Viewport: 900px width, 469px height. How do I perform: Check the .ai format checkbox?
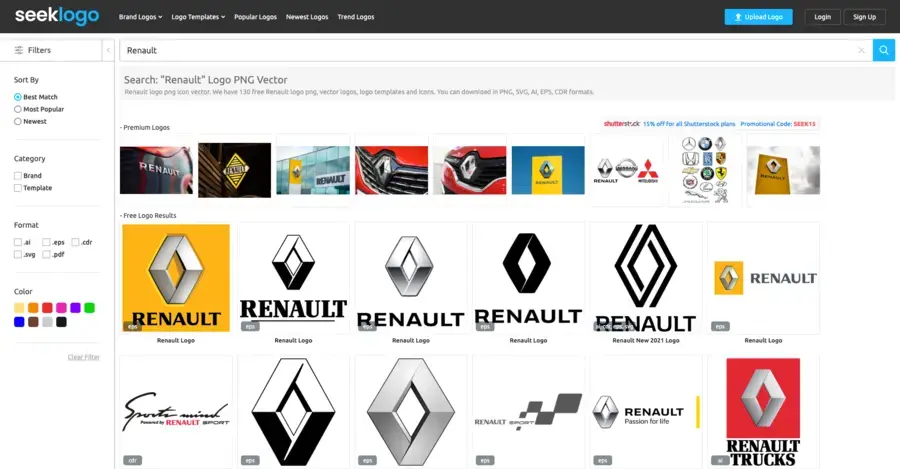[18, 242]
